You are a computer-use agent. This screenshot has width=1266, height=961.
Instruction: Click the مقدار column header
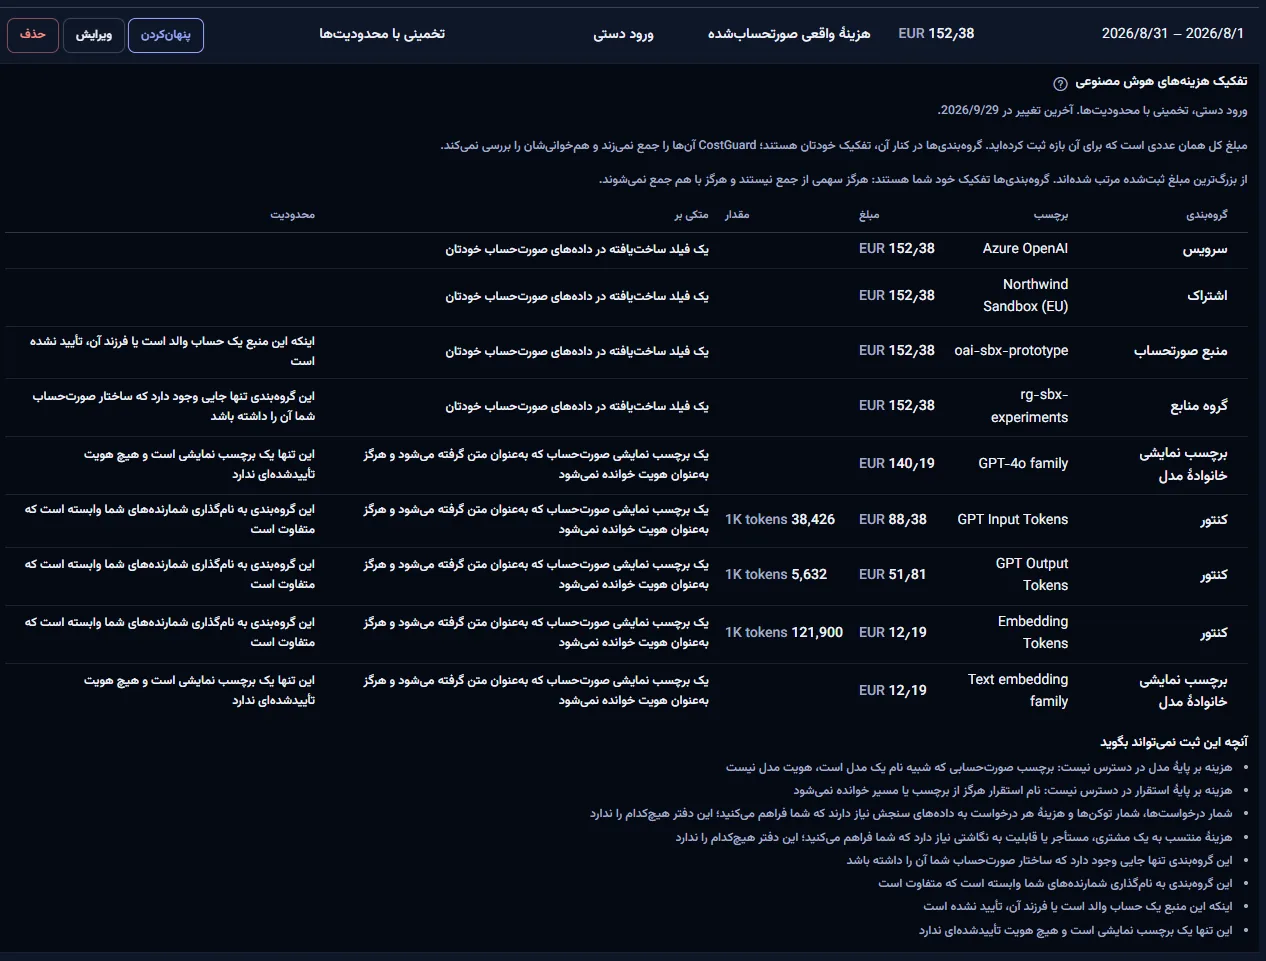click(x=737, y=215)
